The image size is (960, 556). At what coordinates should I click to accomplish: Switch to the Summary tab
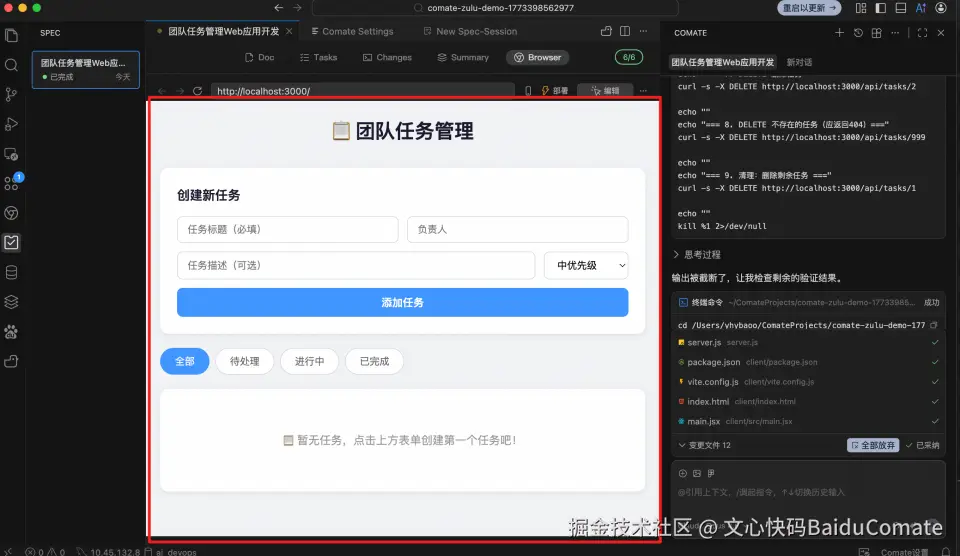(463, 58)
